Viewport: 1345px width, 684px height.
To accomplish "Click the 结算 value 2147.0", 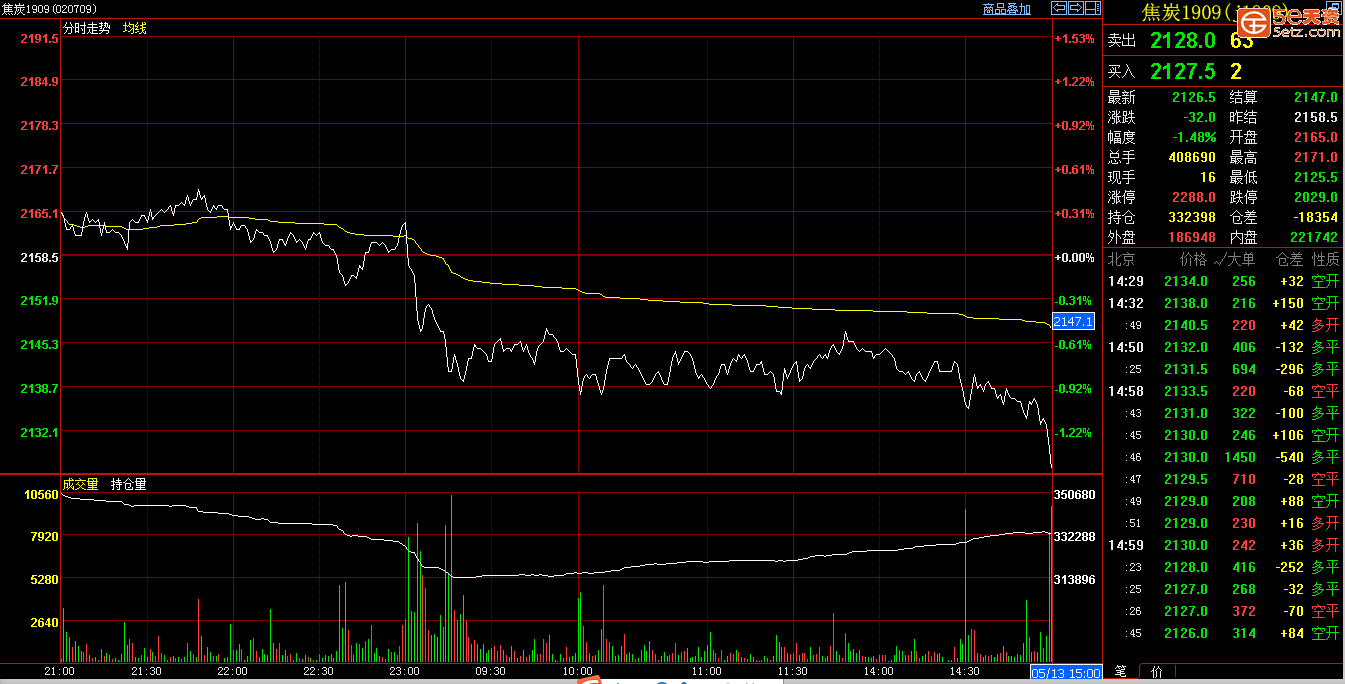I will pyautogui.click(x=1315, y=97).
